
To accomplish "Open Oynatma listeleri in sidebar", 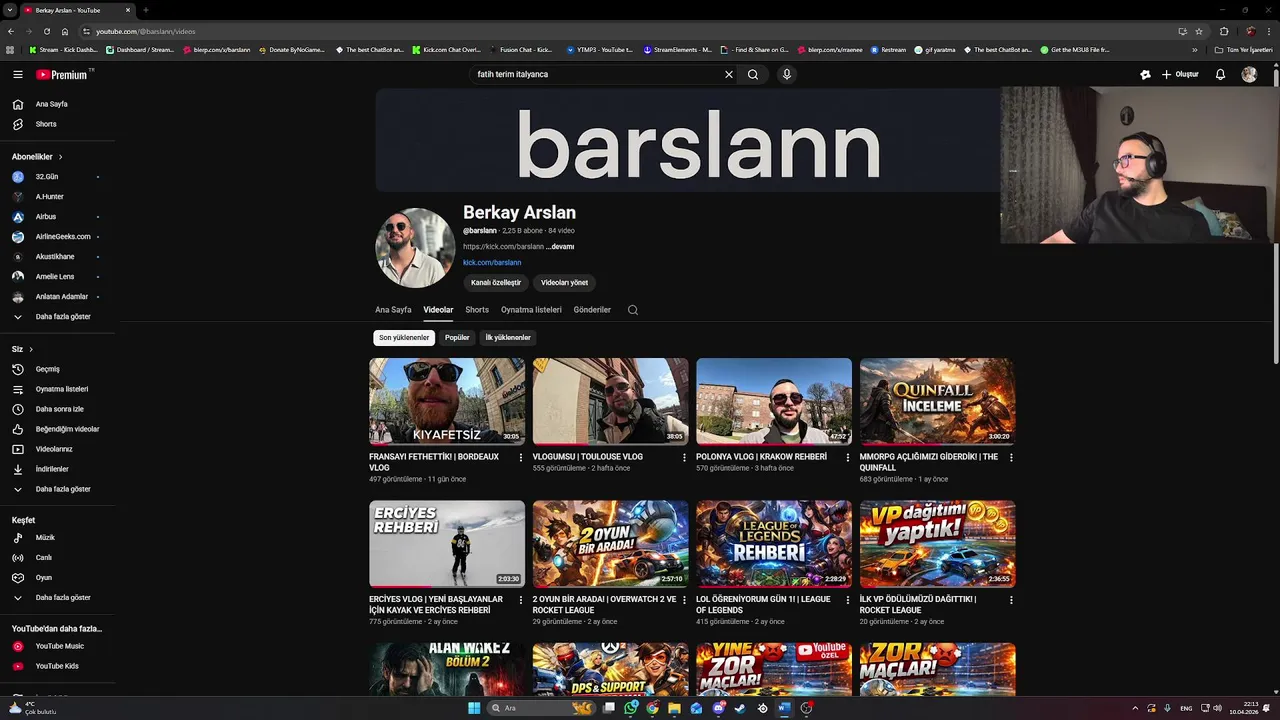I will (57, 389).
